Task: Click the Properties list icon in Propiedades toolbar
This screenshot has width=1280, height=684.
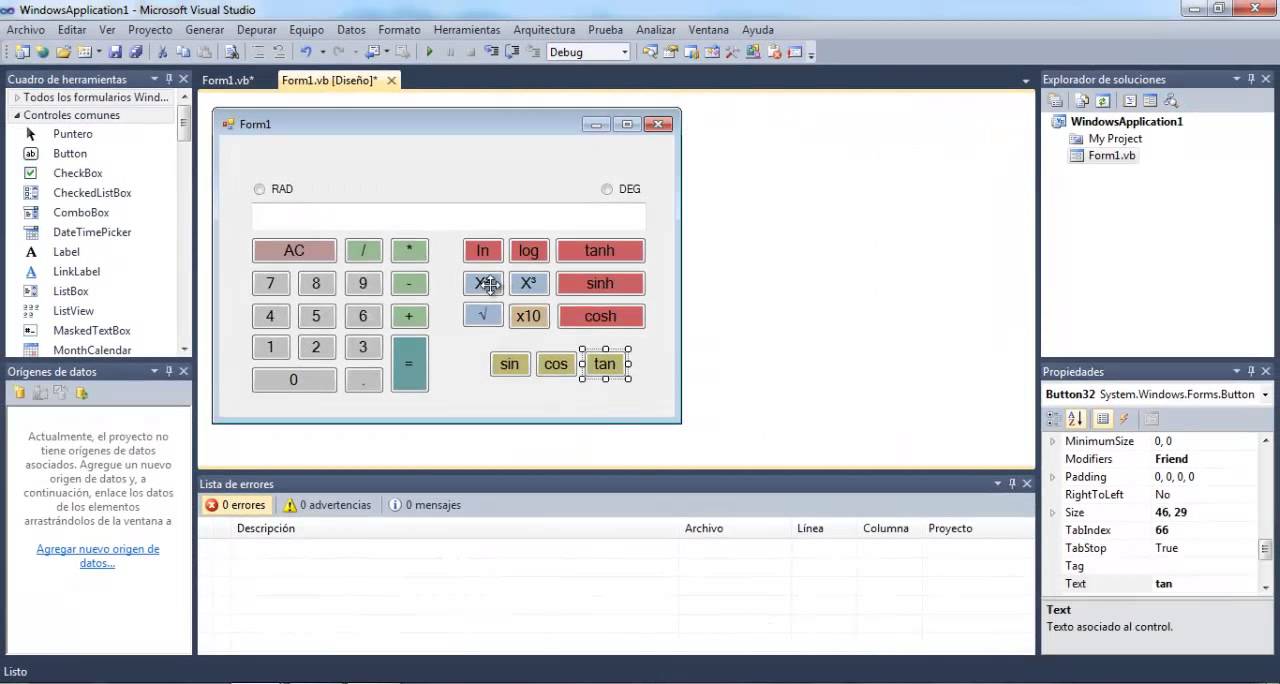Action: 1102,419
